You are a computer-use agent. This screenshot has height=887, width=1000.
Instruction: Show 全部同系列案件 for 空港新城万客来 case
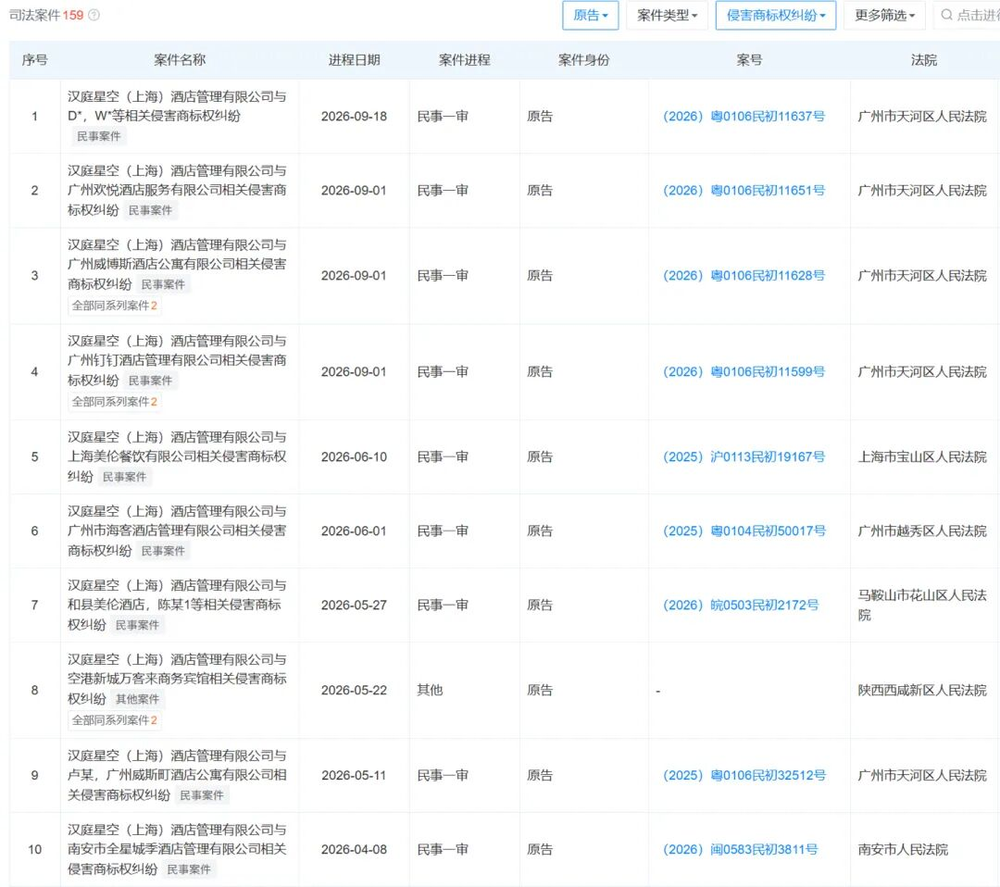coord(114,720)
